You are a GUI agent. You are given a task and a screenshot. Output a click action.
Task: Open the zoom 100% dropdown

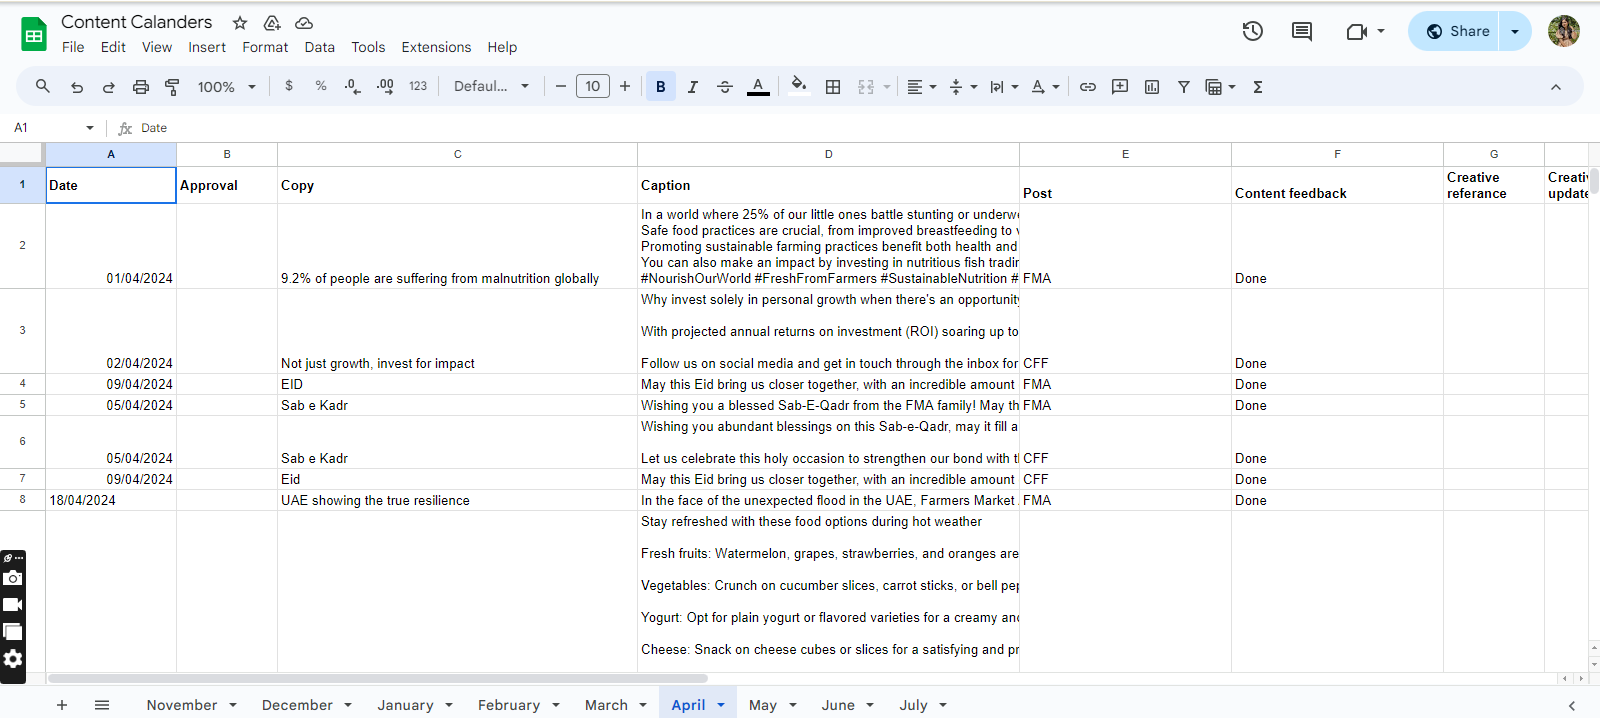(227, 87)
